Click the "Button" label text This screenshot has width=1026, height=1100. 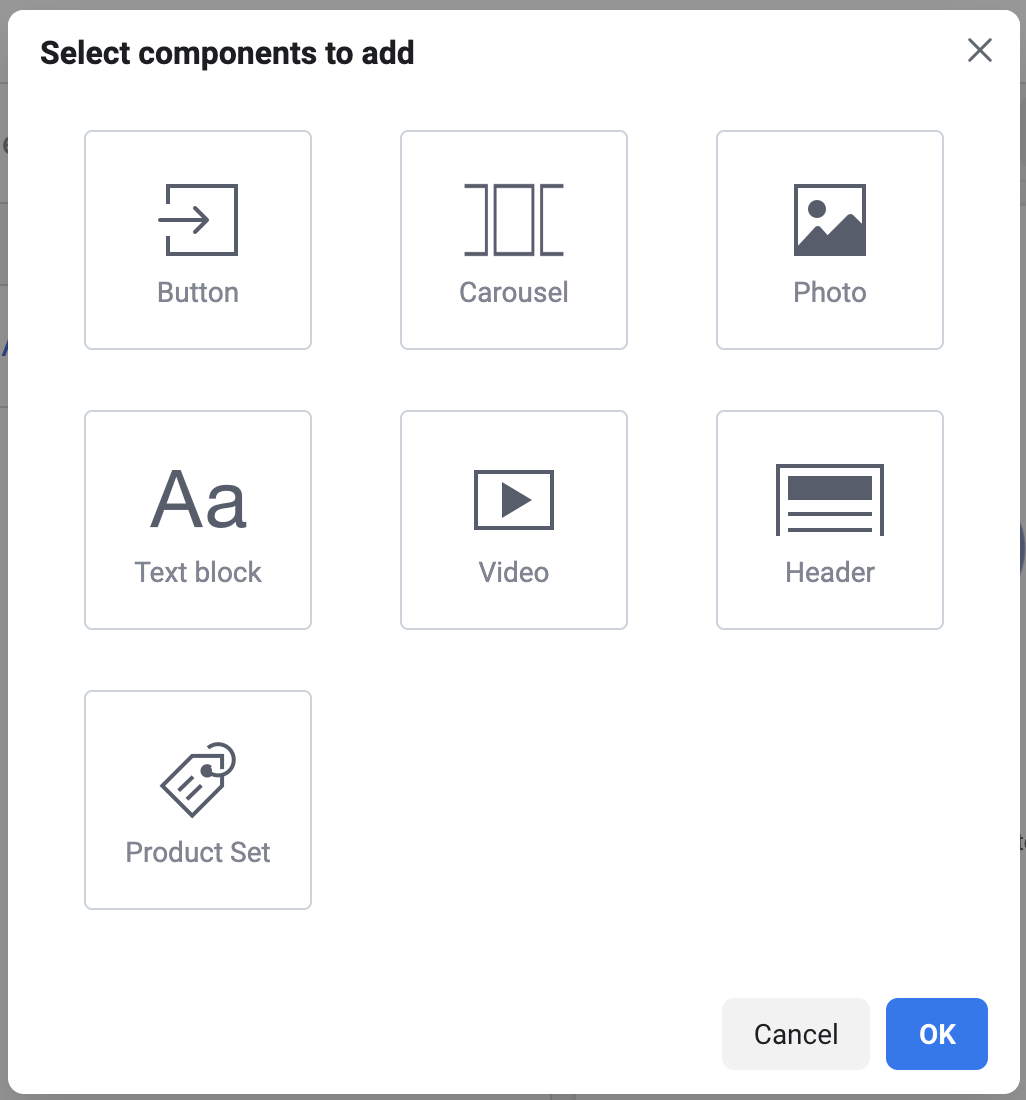198,293
